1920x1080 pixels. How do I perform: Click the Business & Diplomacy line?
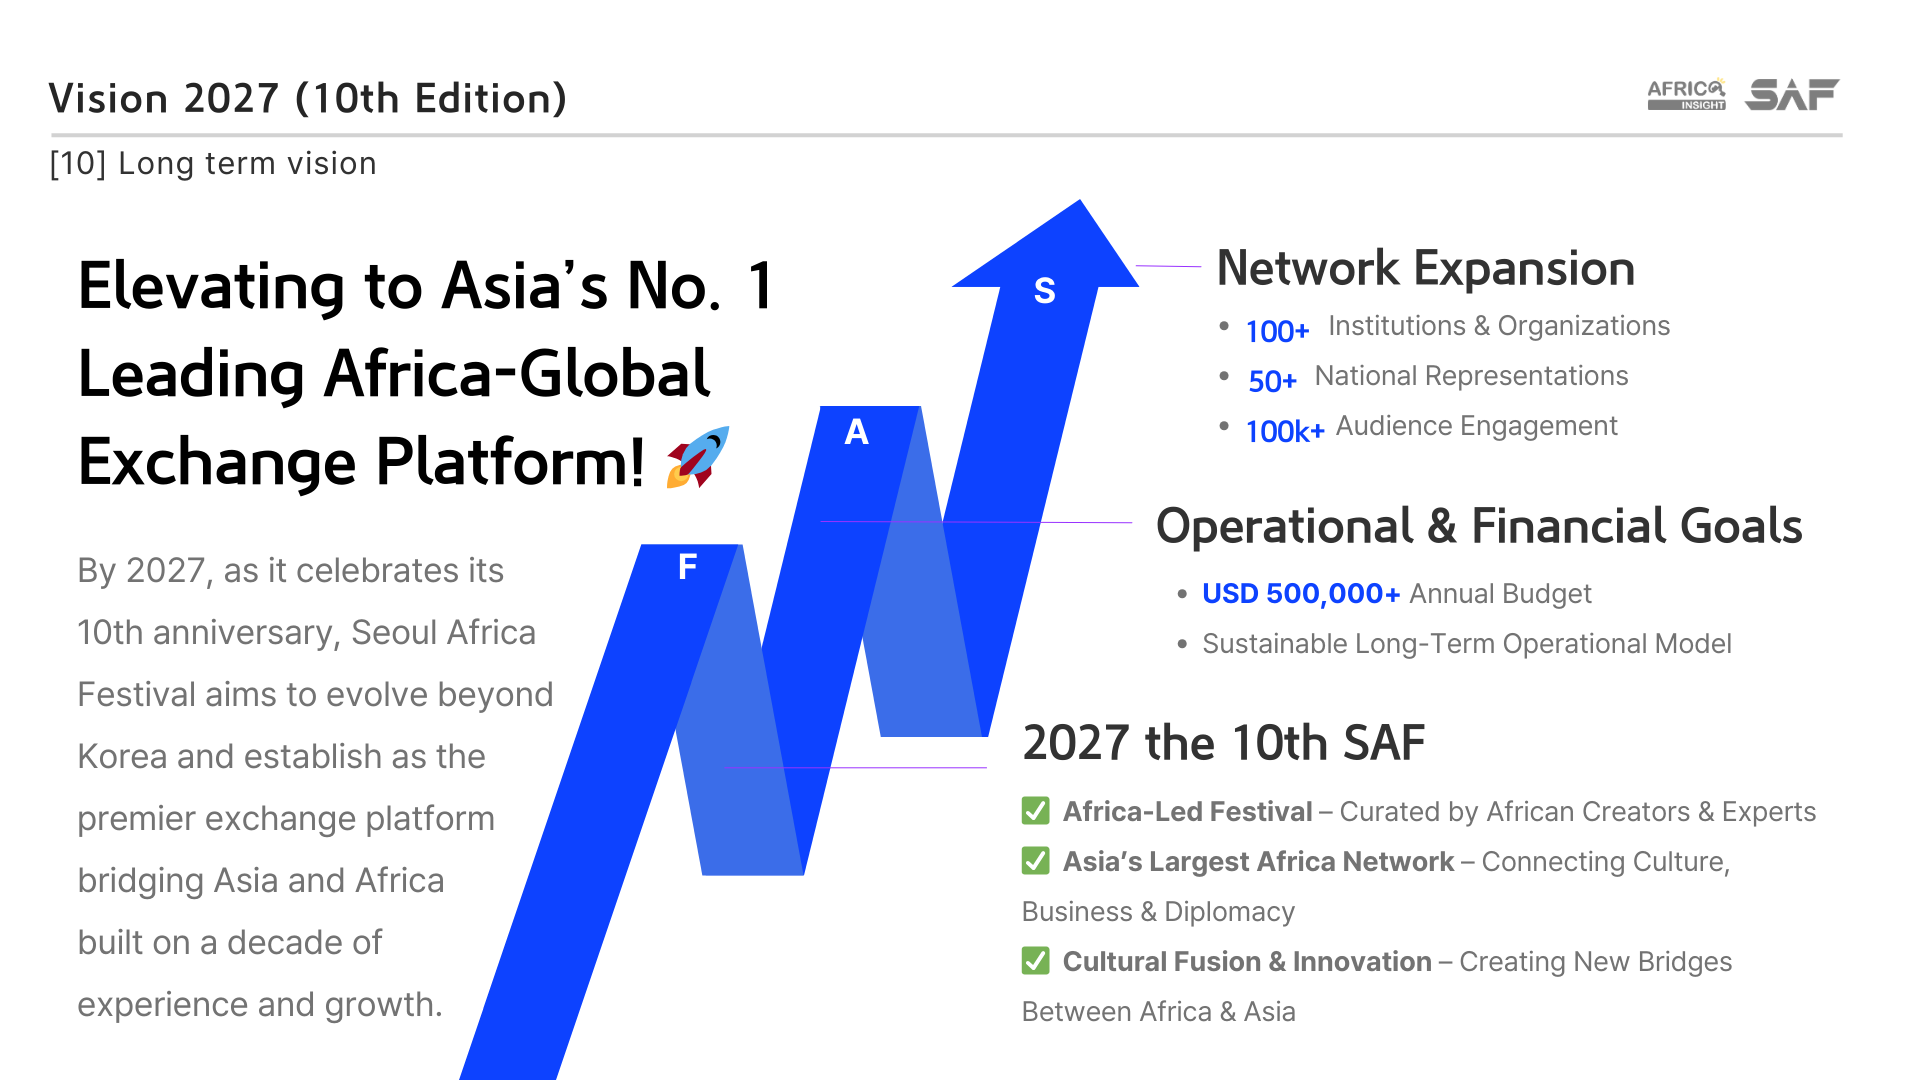click(x=1158, y=912)
